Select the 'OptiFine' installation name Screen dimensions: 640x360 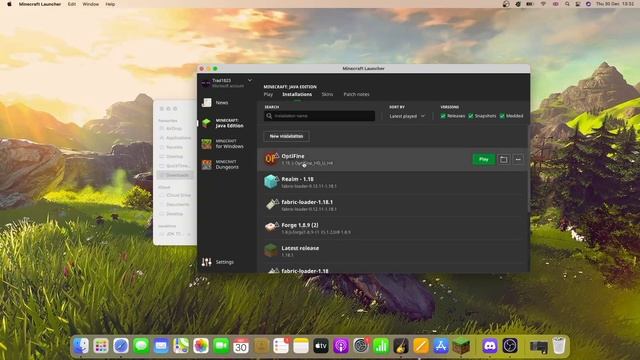(x=293, y=156)
